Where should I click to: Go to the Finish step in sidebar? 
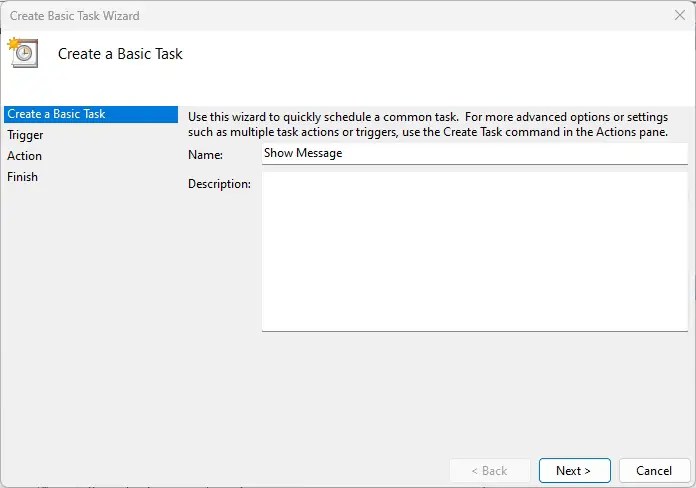(23, 177)
